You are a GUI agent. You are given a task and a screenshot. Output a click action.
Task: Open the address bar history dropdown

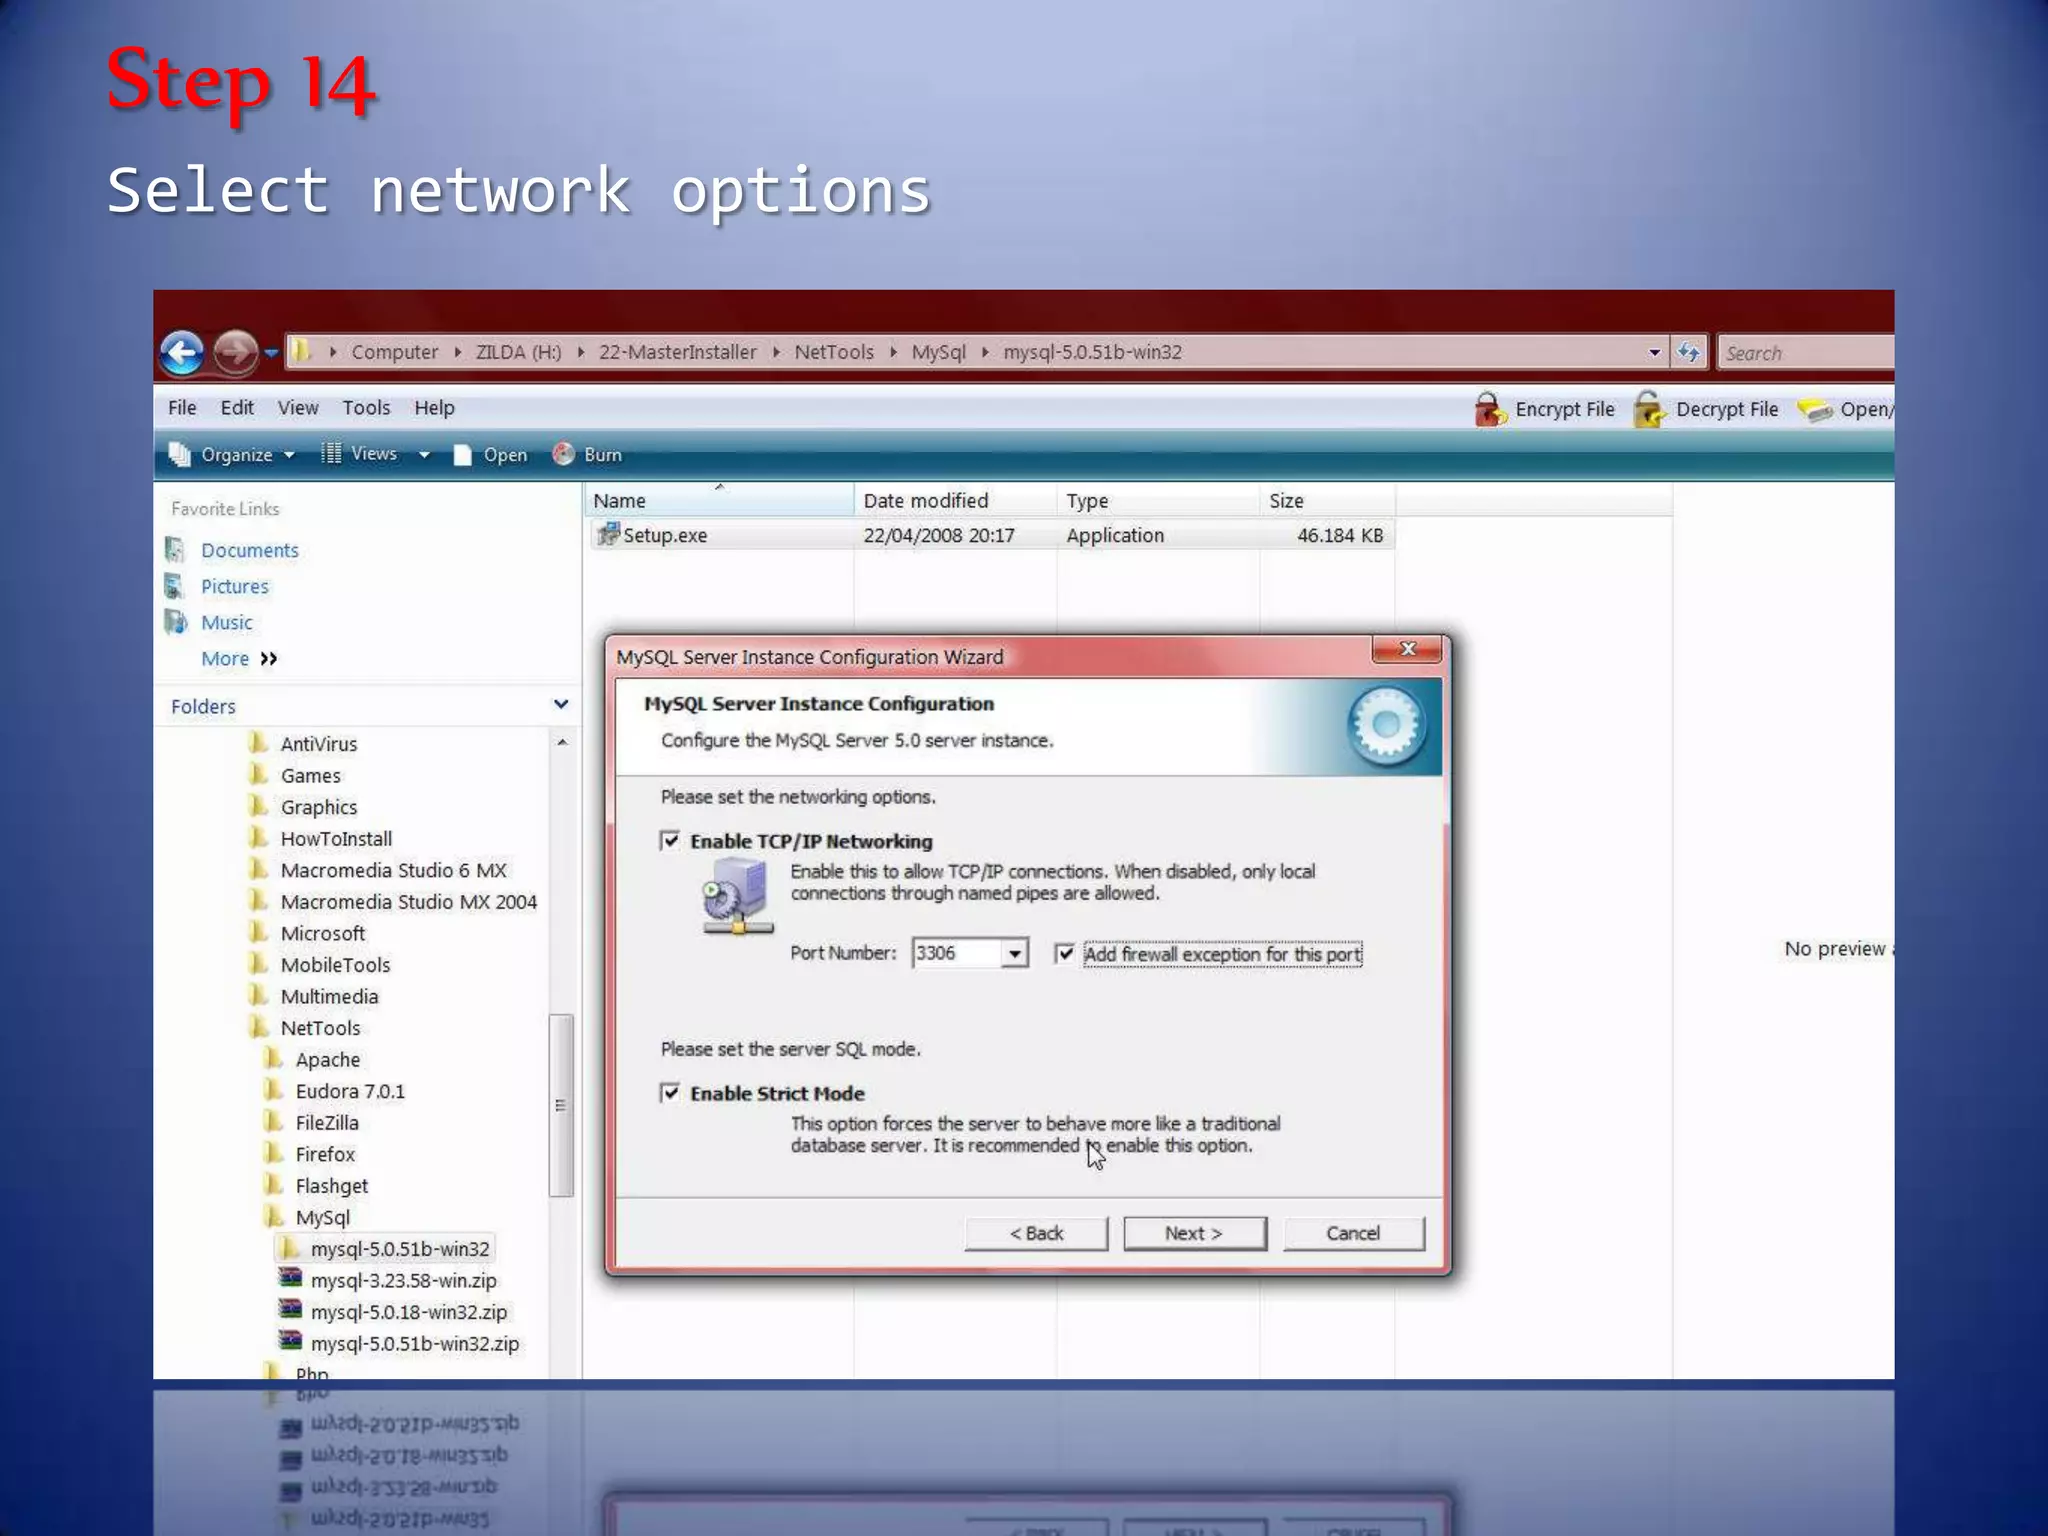tap(1654, 352)
